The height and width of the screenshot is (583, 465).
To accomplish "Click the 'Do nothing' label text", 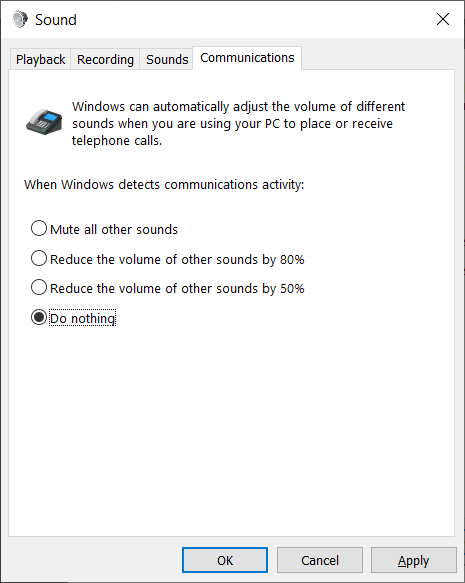I will 83,318.
